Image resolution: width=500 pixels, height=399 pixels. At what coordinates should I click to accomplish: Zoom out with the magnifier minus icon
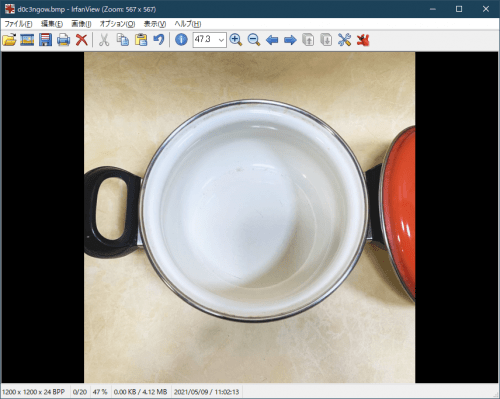[x=254, y=40]
